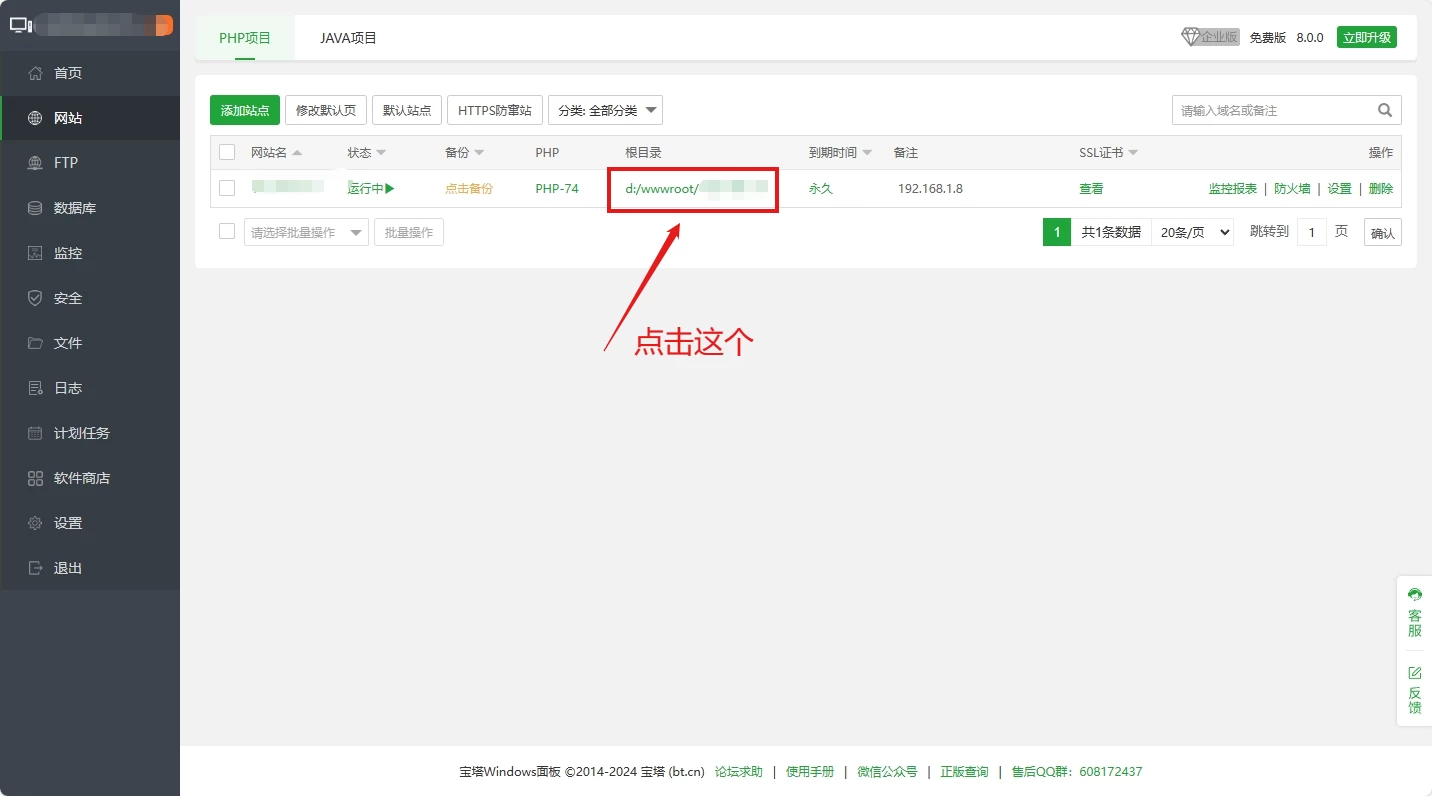Click the security shield icon
This screenshot has height=796, width=1432.
36,298
